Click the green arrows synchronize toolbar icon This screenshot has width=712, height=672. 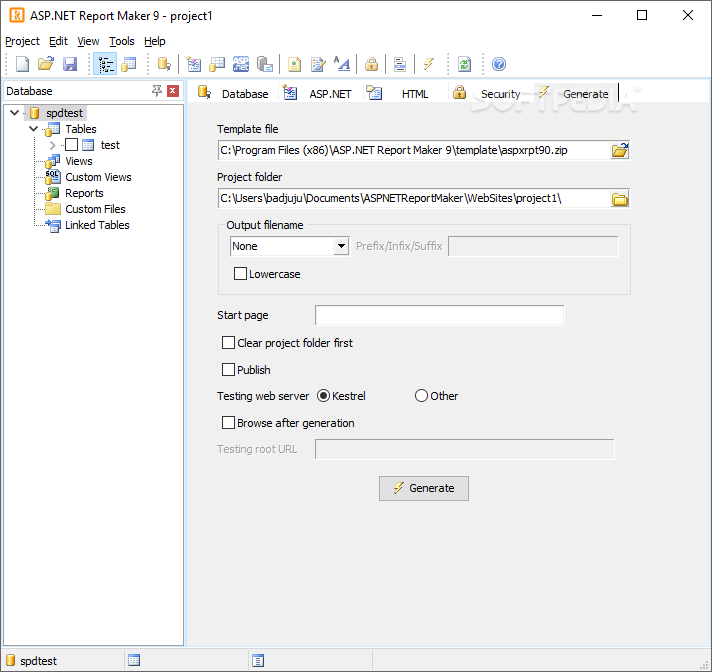pos(464,64)
